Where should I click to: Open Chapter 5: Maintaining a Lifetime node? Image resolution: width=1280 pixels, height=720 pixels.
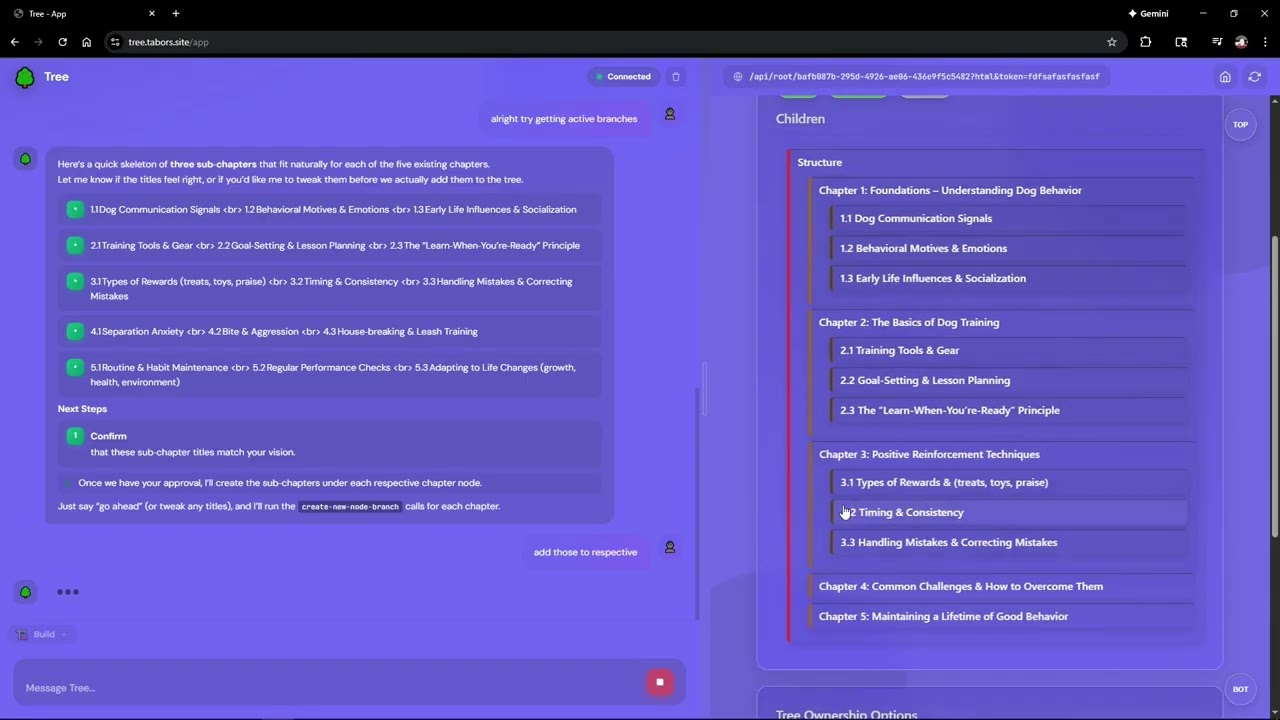[943, 616]
